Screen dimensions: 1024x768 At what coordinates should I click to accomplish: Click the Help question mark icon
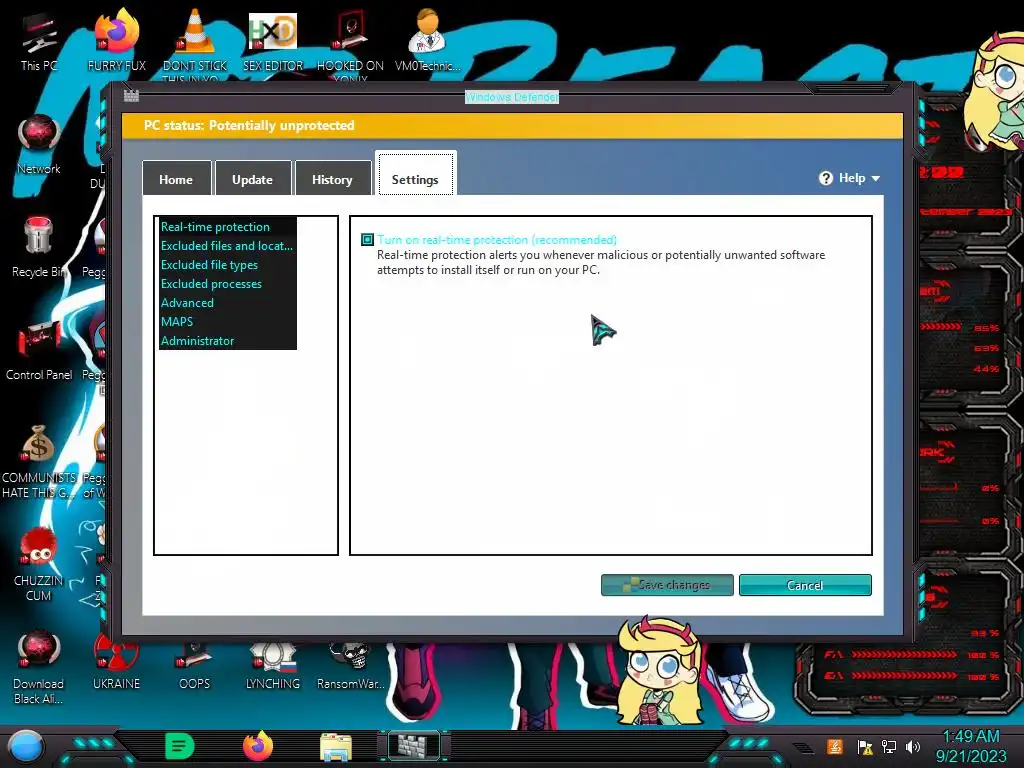(826, 178)
